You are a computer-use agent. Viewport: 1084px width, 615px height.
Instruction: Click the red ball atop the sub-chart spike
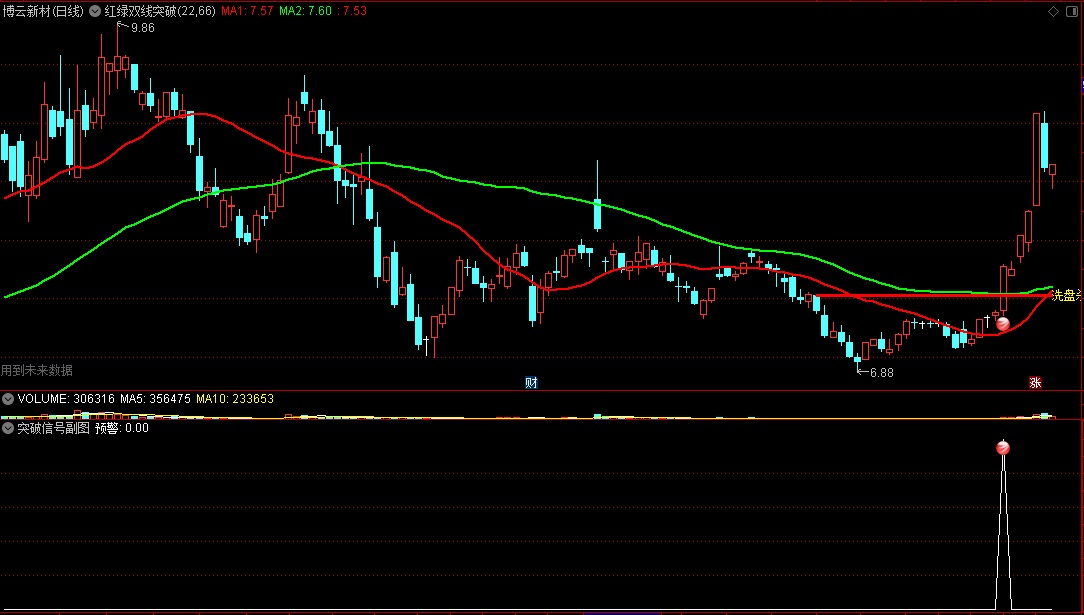(x=1003, y=448)
